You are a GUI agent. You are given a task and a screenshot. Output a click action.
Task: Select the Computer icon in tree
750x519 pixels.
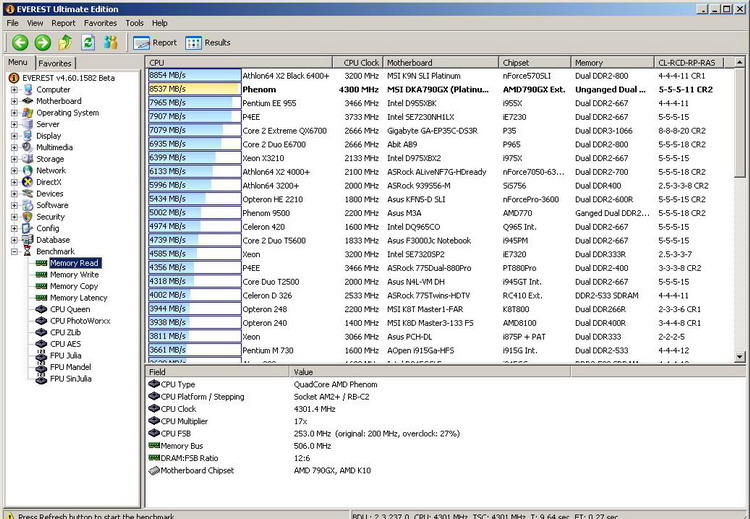[28, 89]
